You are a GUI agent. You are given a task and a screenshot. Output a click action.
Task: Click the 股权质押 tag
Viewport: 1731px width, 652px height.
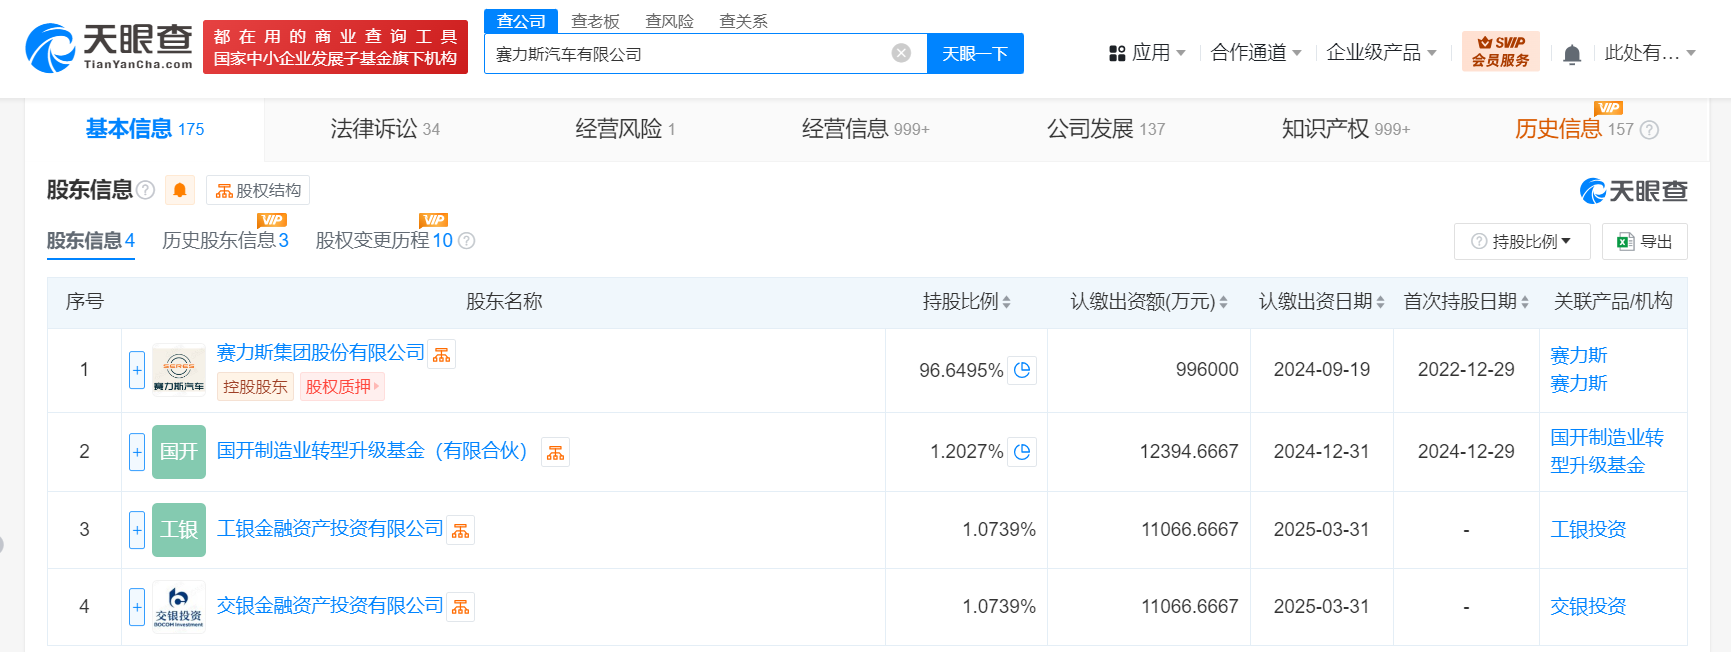point(342,387)
